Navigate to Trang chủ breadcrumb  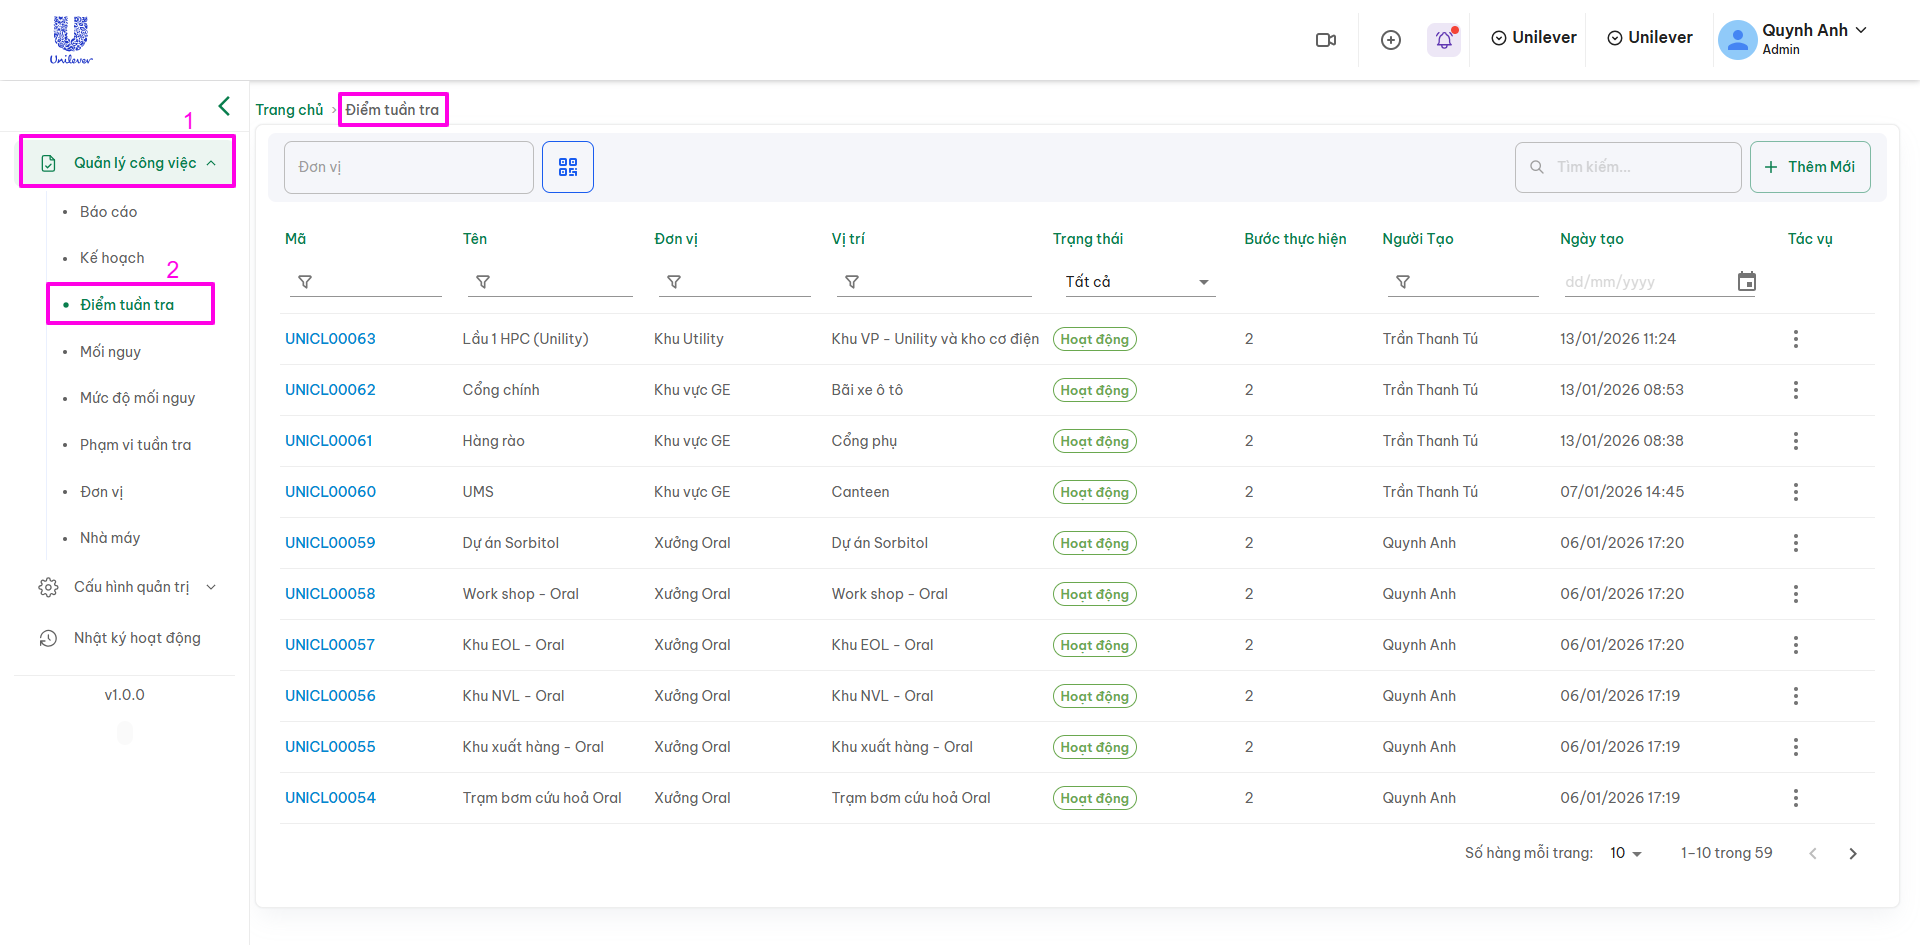(x=289, y=110)
